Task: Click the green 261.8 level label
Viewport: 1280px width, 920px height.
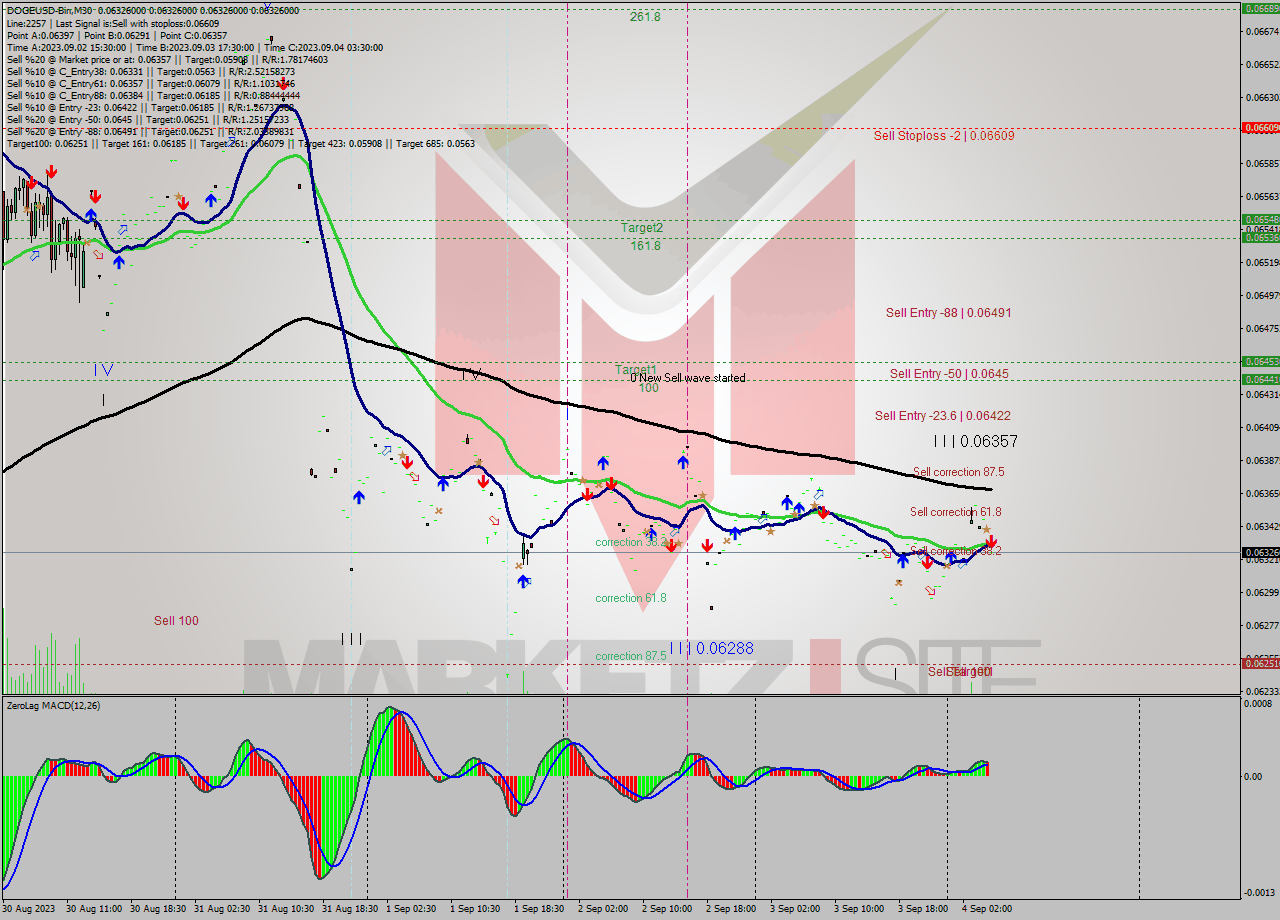Action: [x=645, y=17]
